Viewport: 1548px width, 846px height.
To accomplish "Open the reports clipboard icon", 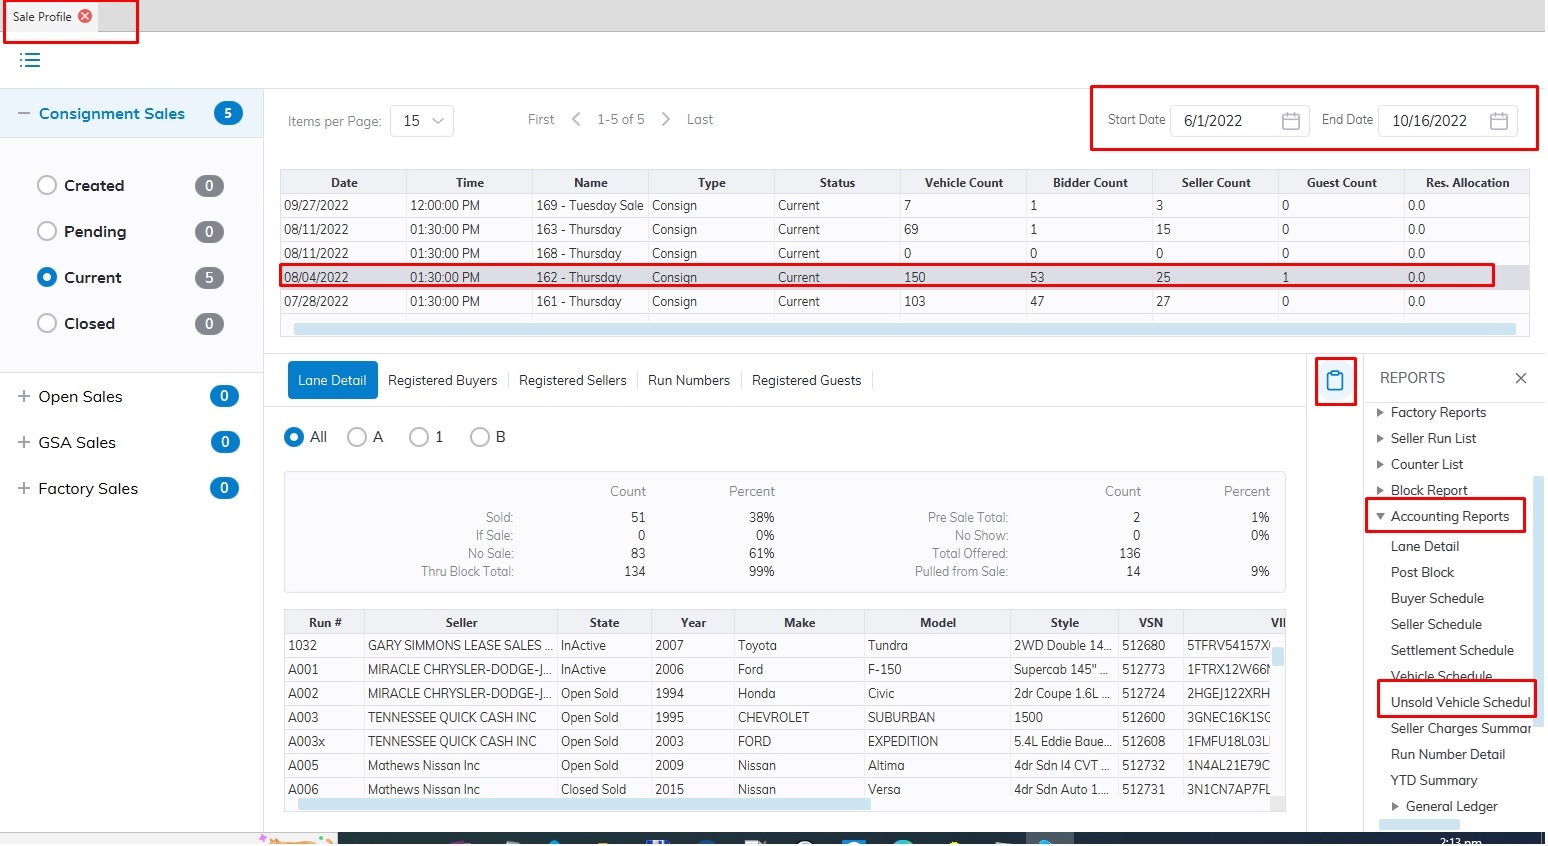I will (x=1335, y=381).
